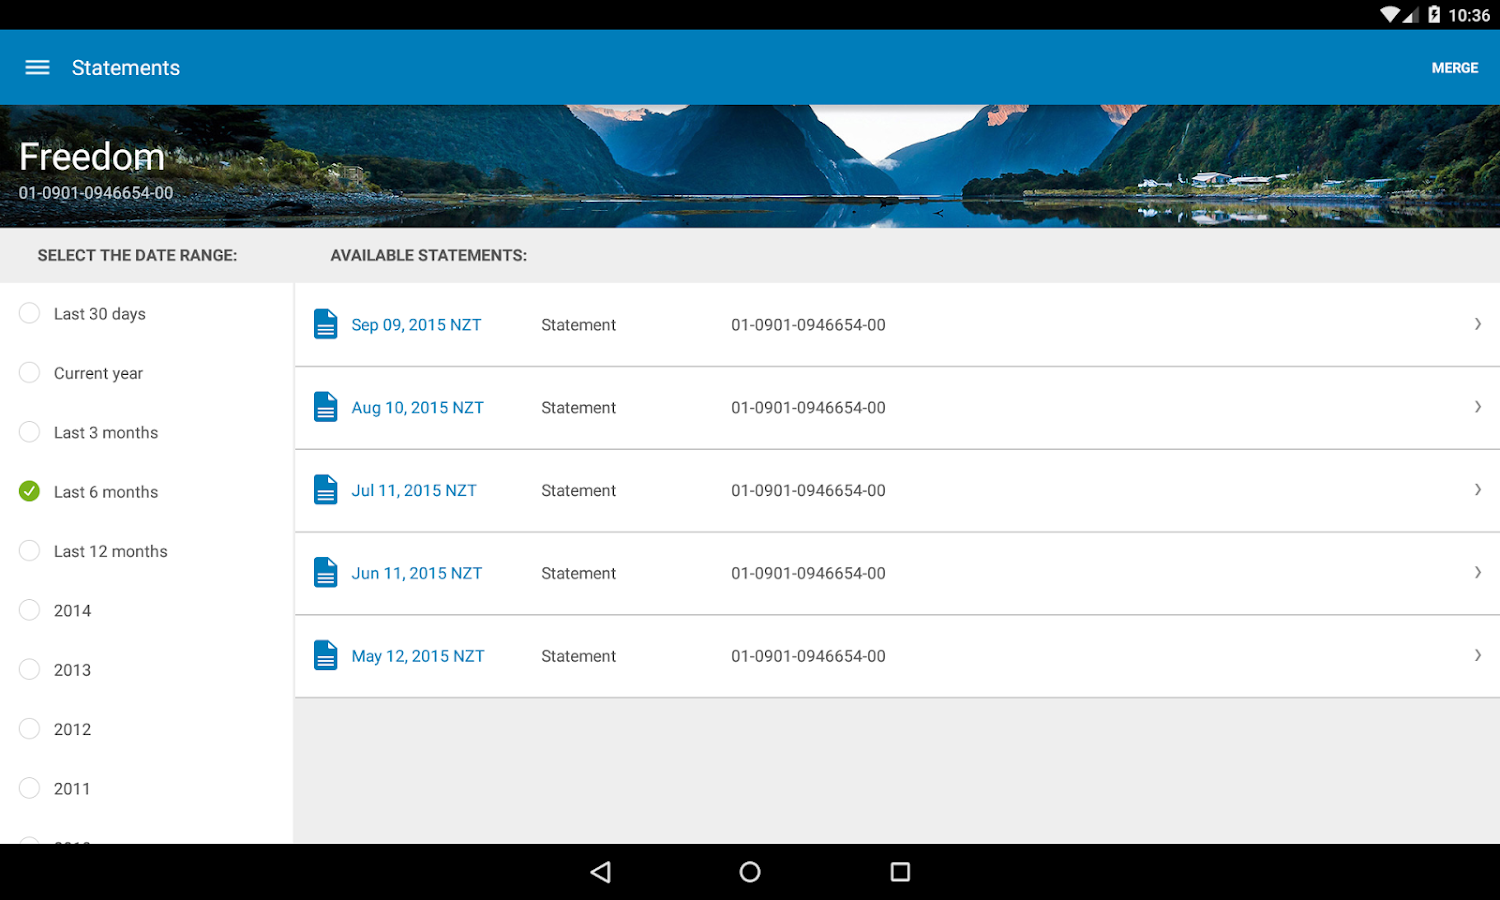Select the Last 6 months radio button
1500x900 pixels.
[x=30, y=491]
